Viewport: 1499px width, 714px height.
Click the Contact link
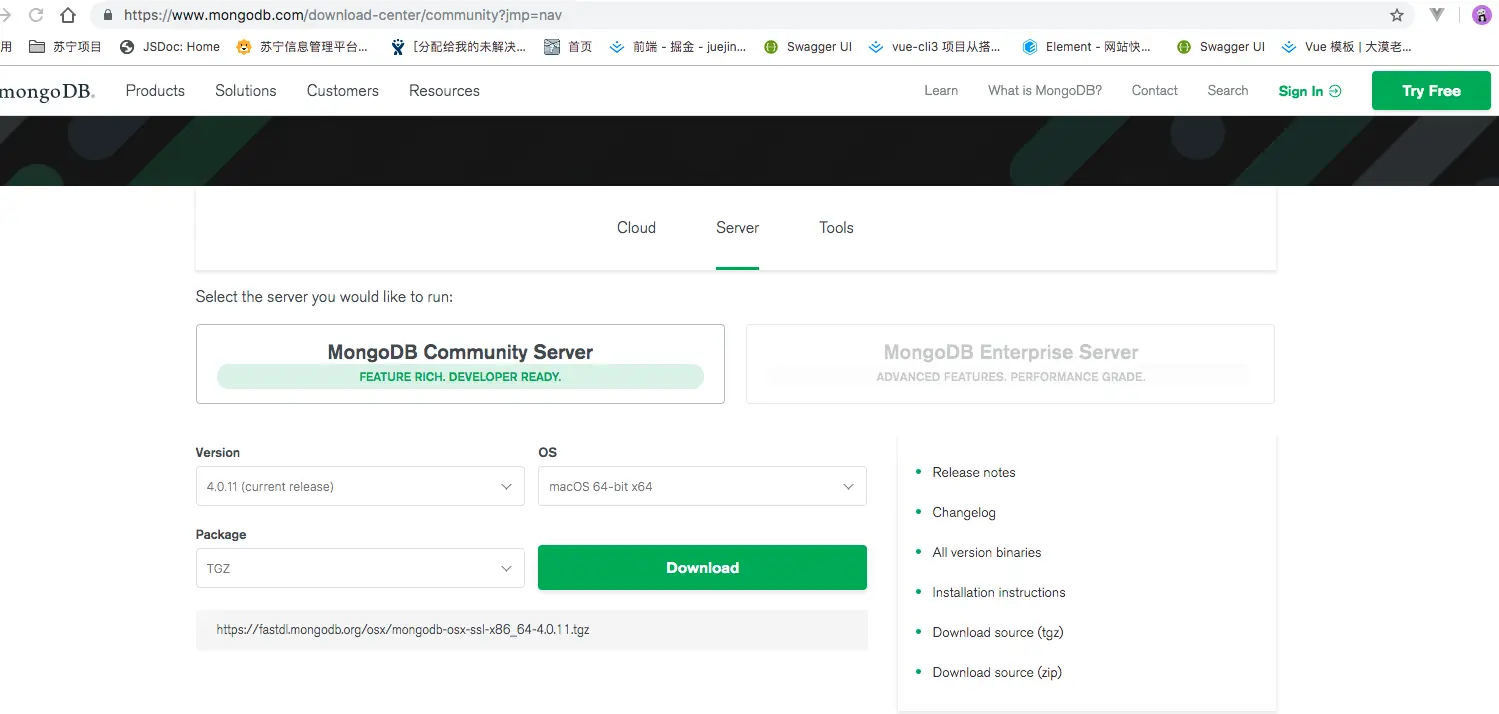[x=1155, y=91]
